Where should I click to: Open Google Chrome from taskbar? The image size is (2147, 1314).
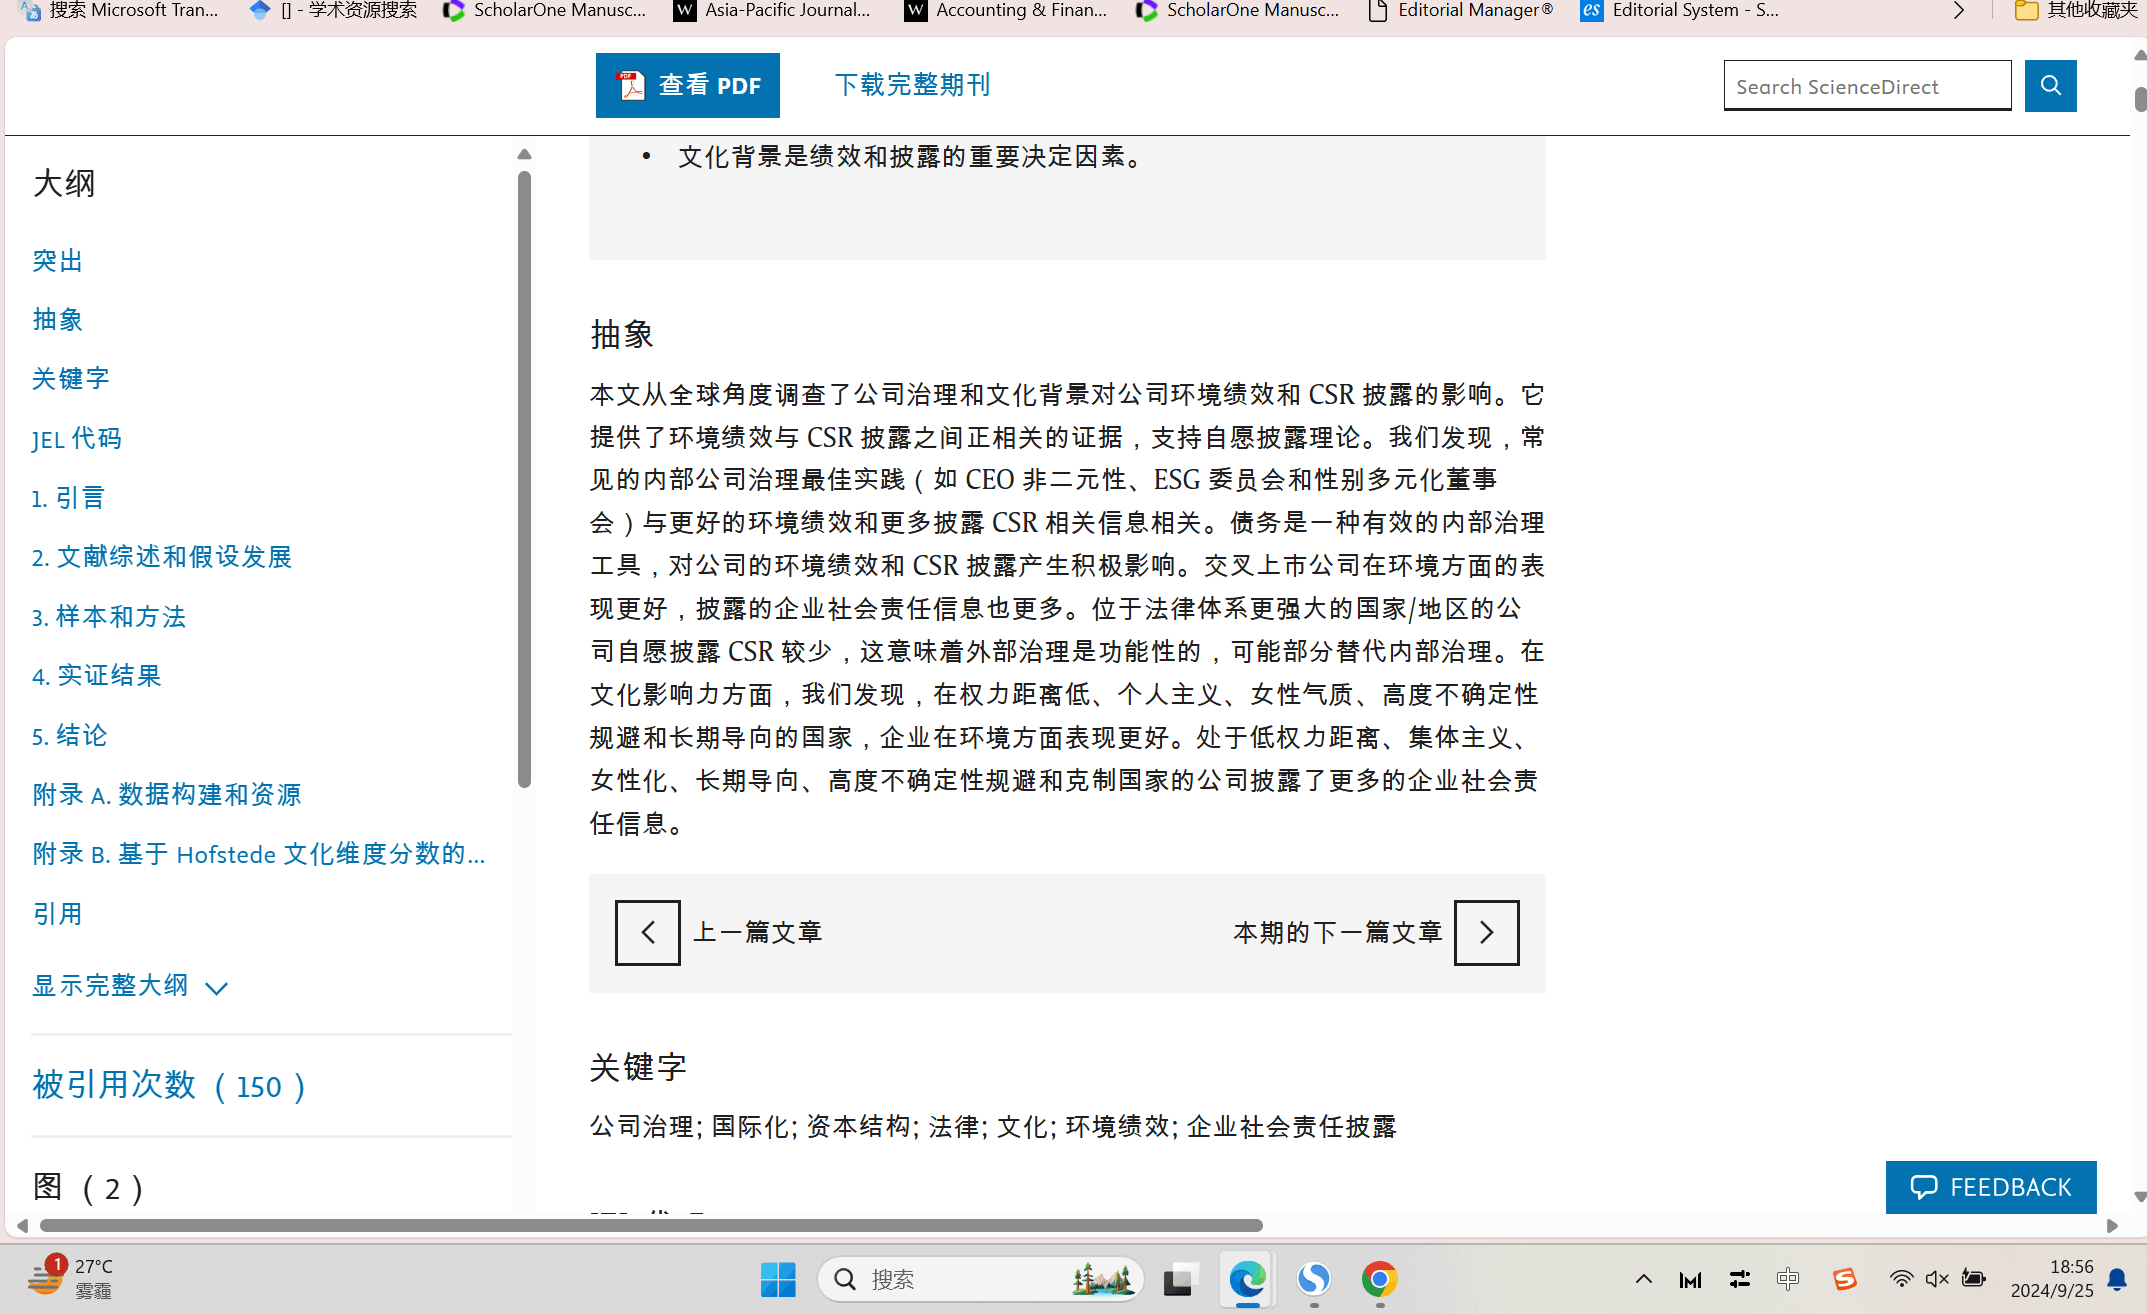click(1379, 1279)
